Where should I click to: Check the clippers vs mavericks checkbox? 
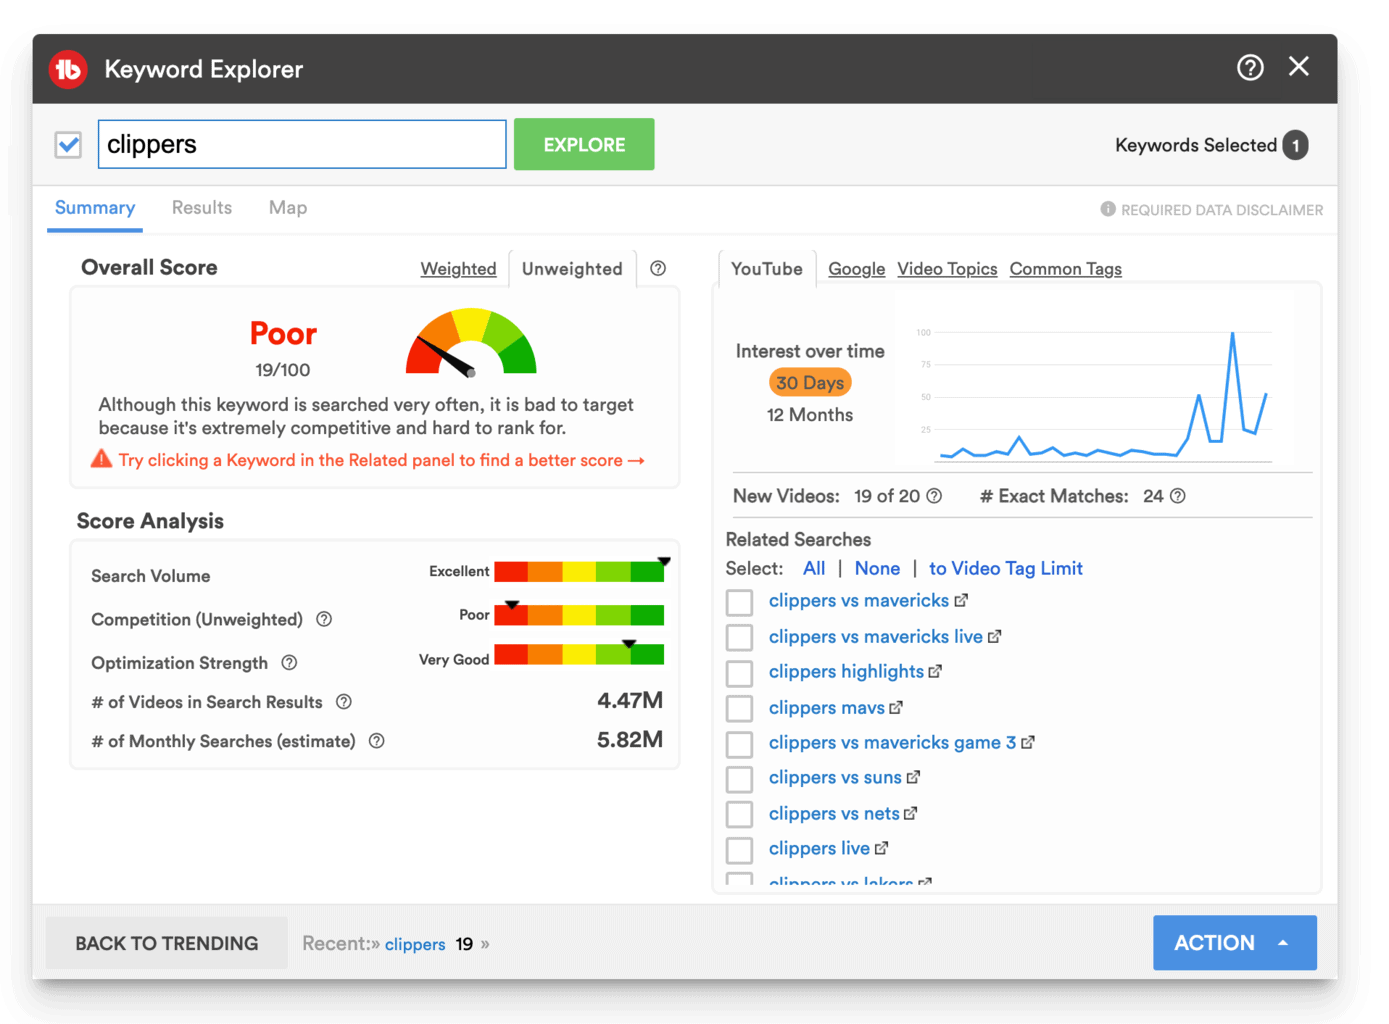click(x=739, y=602)
